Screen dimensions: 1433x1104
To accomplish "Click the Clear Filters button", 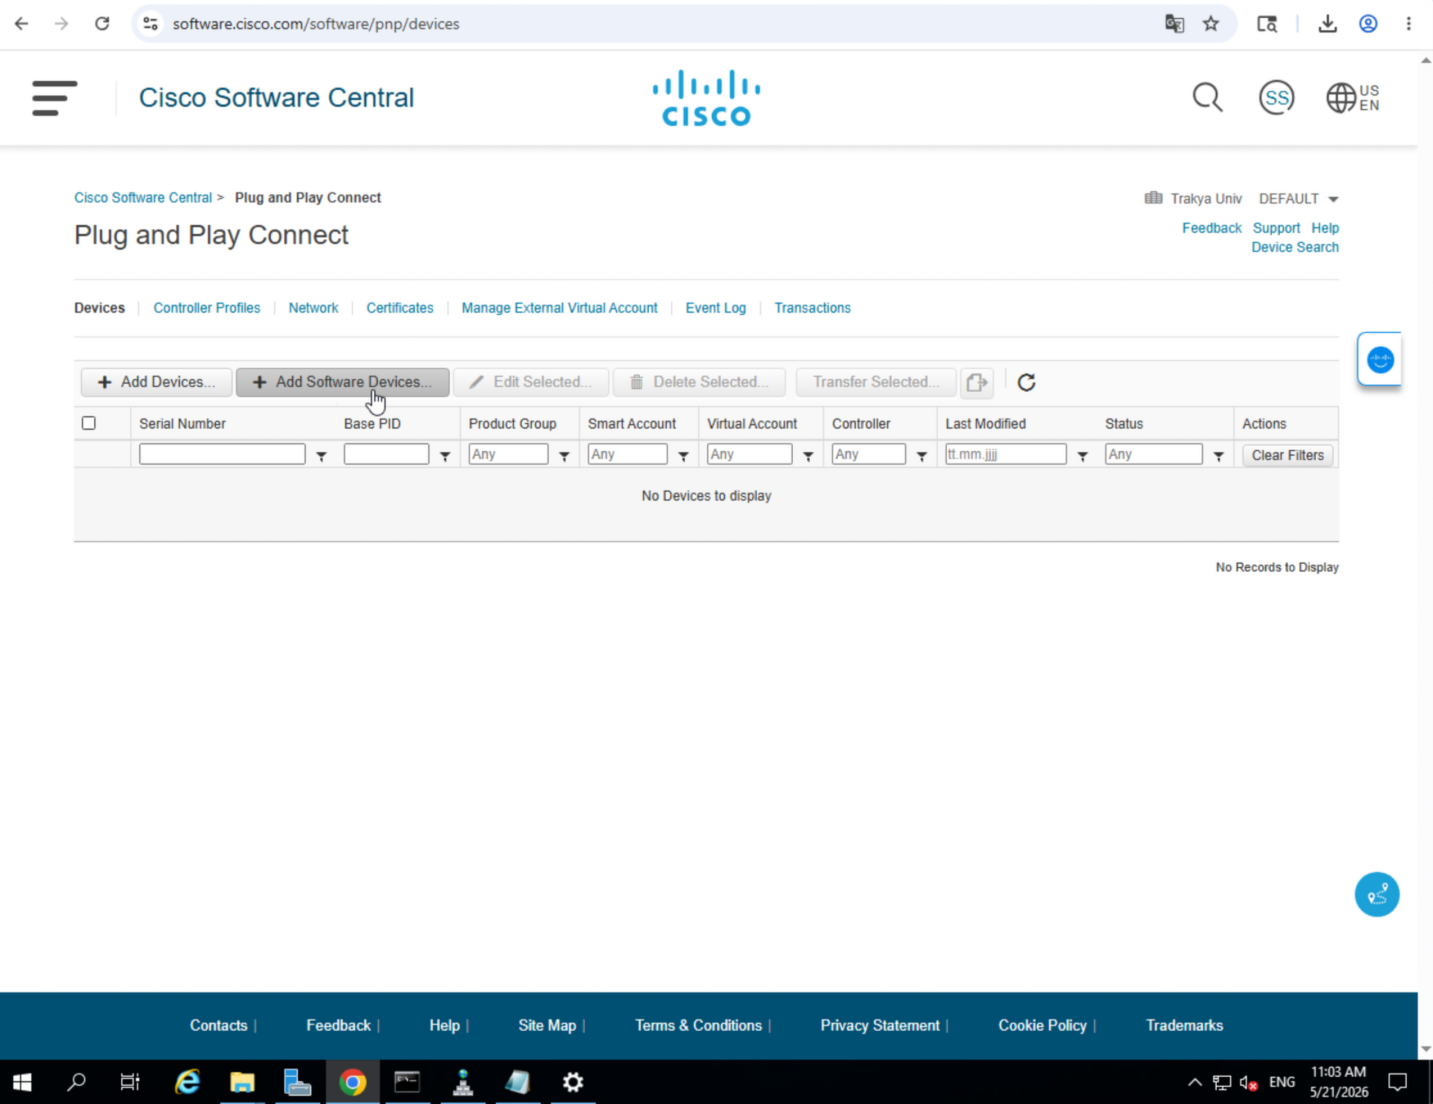I will [1287, 455].
